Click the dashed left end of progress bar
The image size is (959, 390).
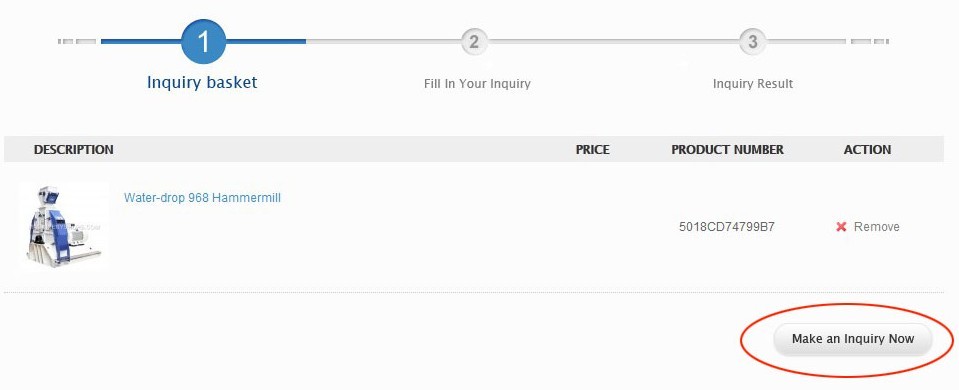click(77, 42)
